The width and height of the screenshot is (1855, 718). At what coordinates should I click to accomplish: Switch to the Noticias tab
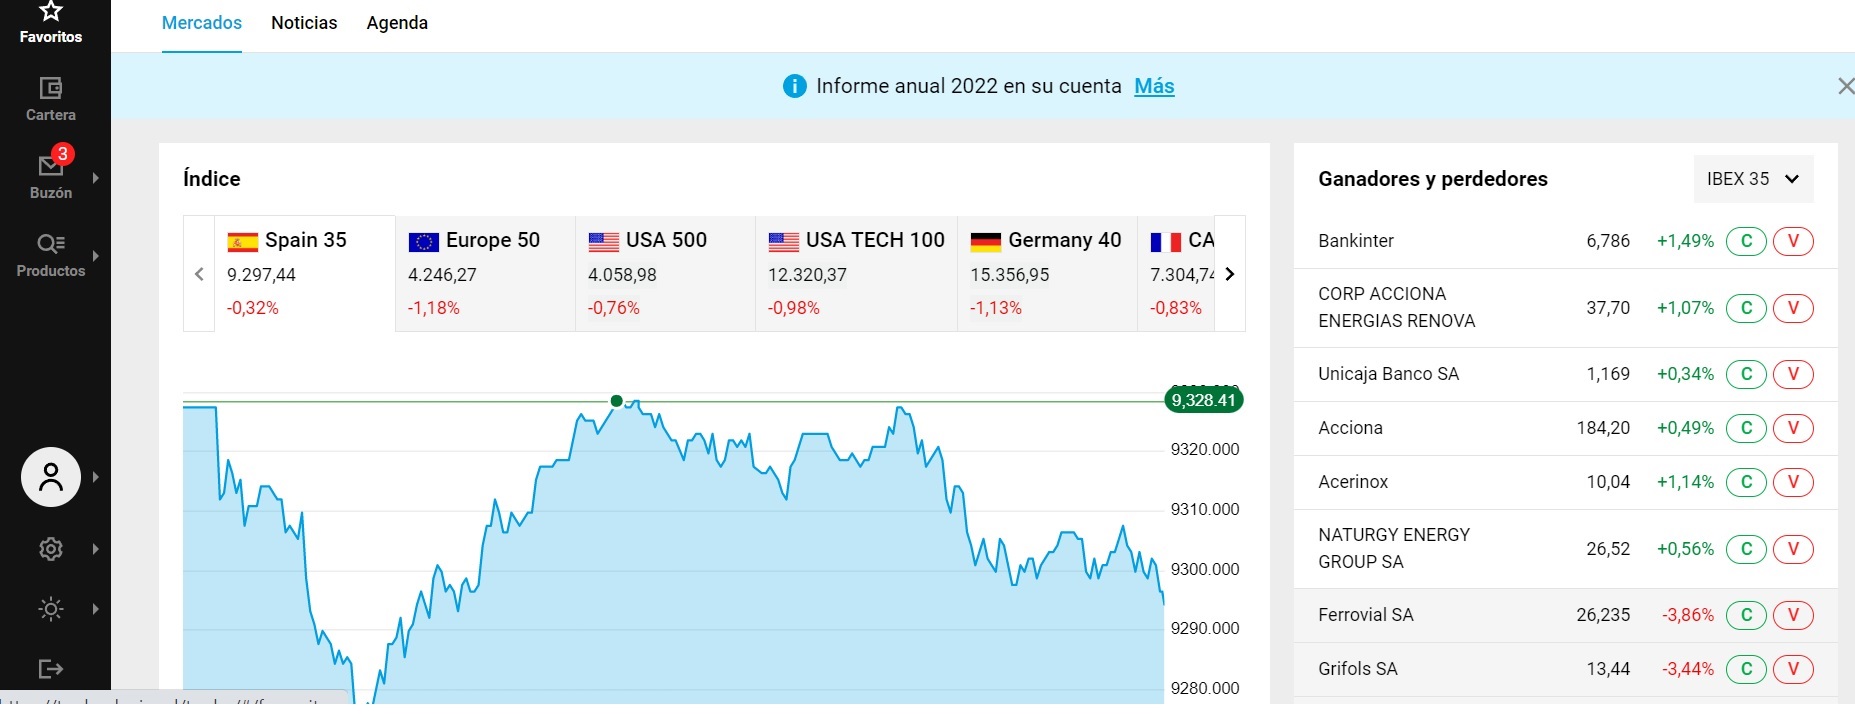pos(304,23)
